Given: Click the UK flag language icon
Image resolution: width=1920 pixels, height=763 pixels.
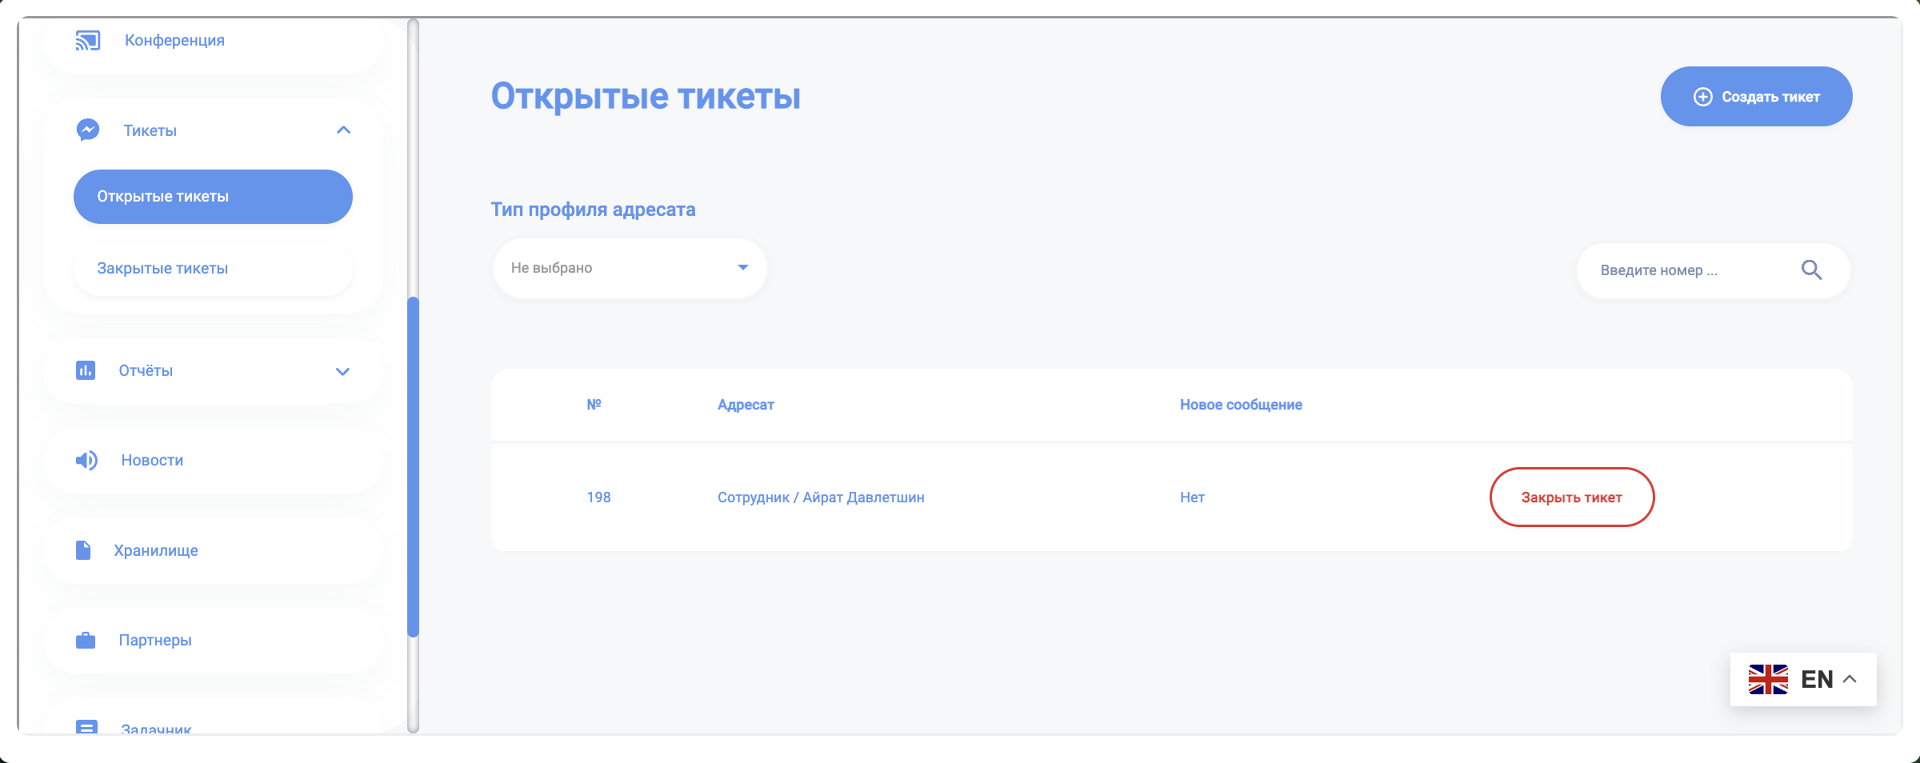Looking at the screenshot, I should tap(1767, 679).
